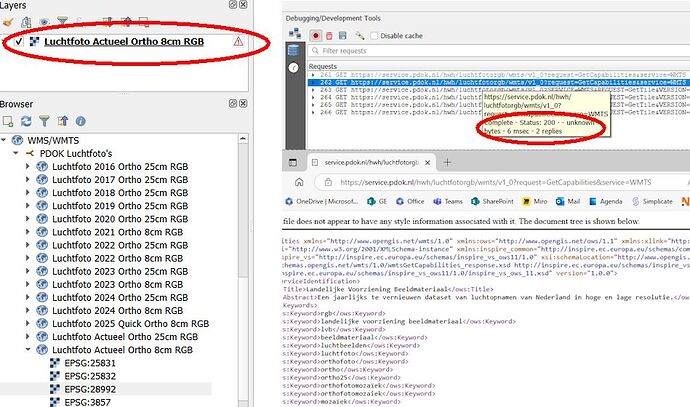690x407 pixels.
Task: Collapse the PDOK Luchtfoto's connection node
Action: click(16, 153)
